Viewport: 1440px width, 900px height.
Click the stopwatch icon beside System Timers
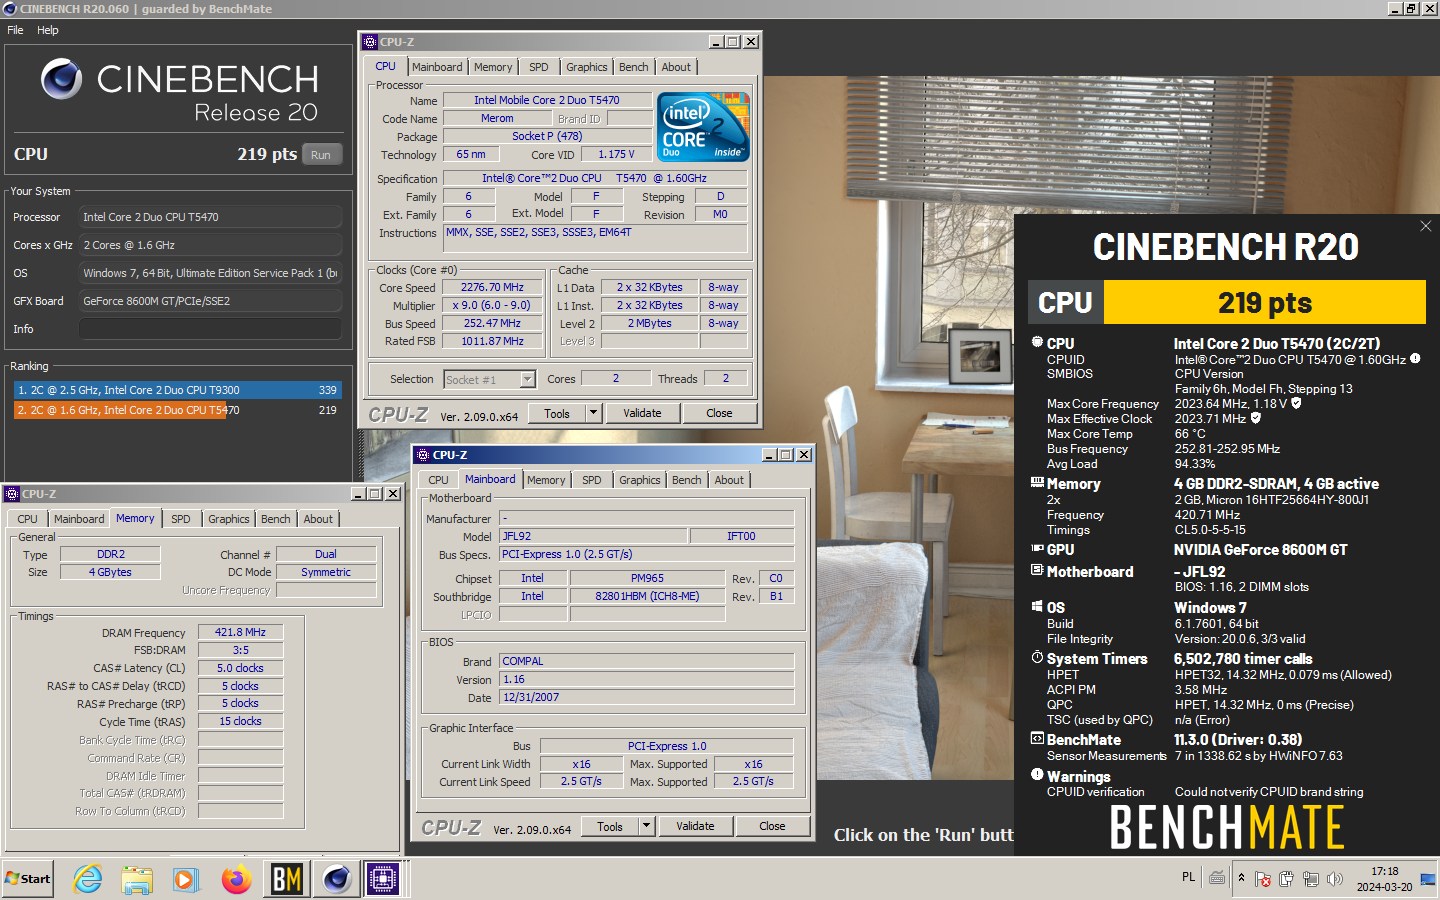[x=1037, y=657]
